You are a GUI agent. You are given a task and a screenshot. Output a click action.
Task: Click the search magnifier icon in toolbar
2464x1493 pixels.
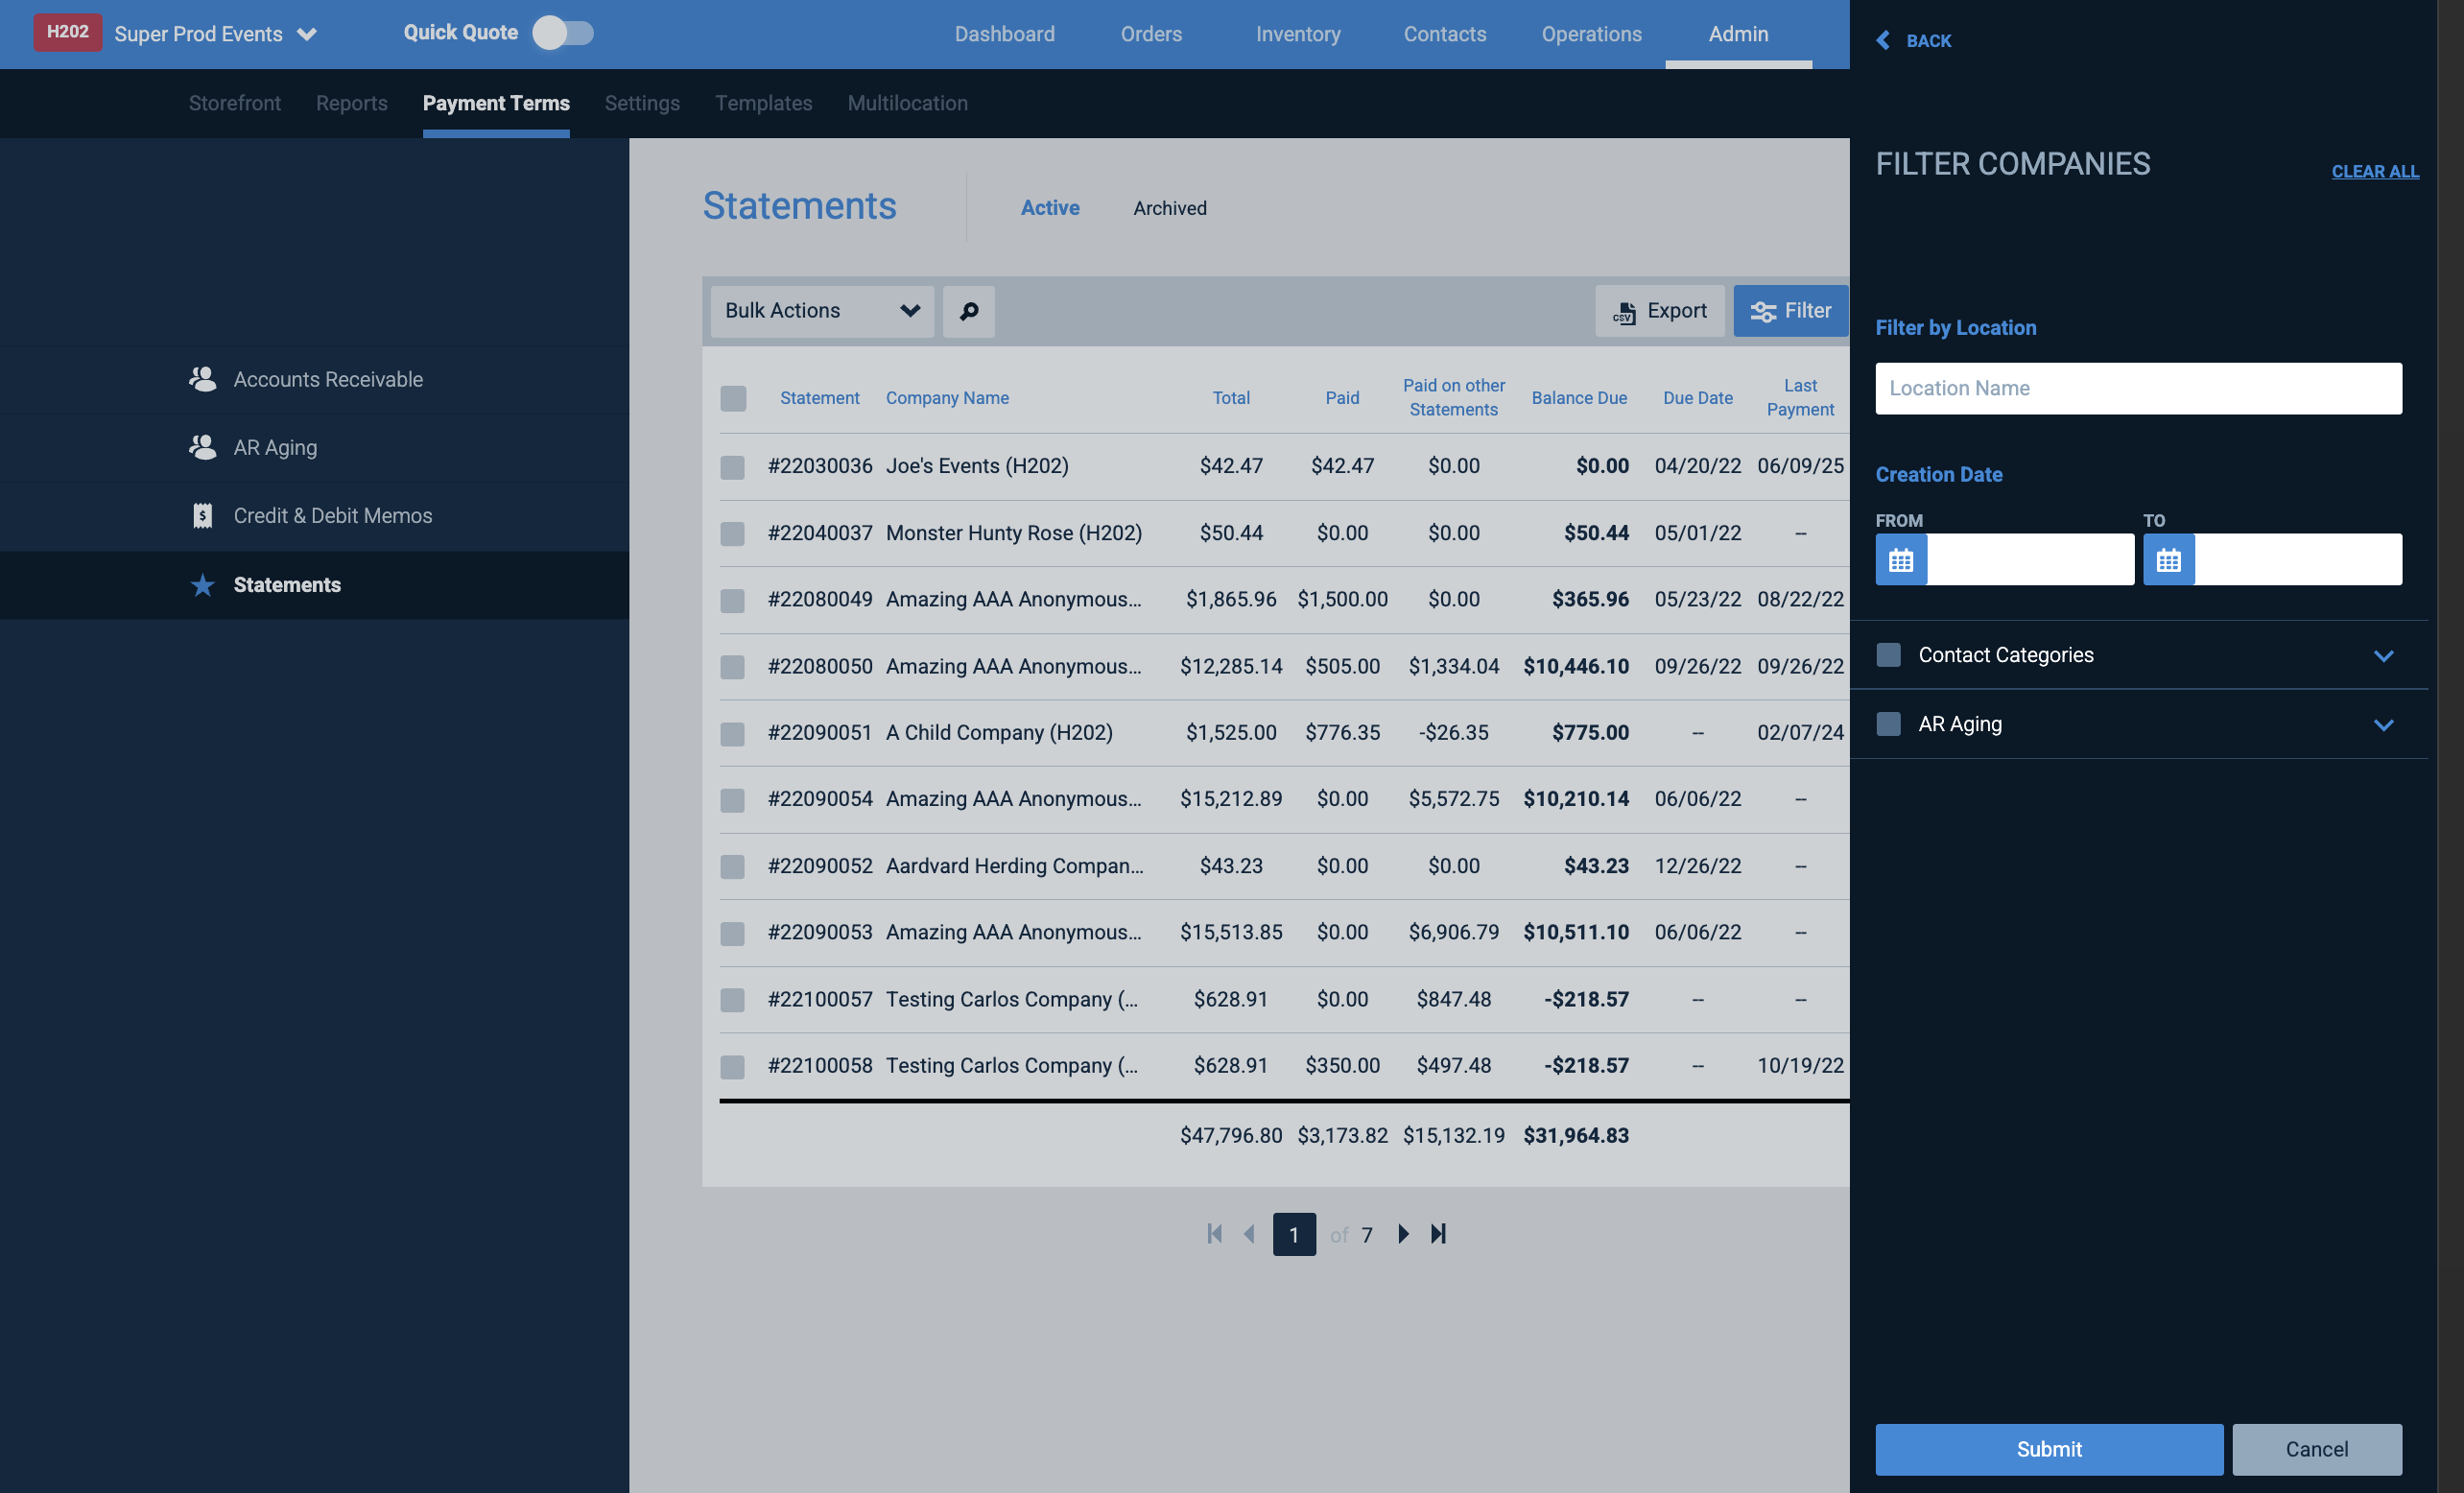click(x=968, y=311)
